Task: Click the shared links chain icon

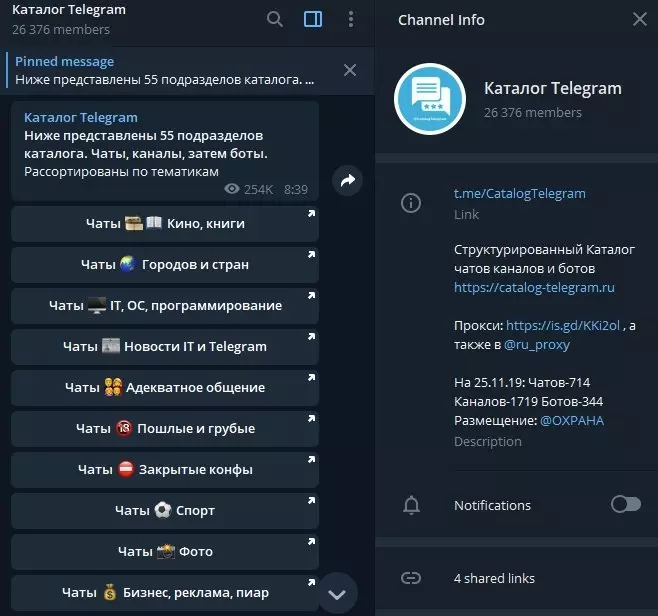Action: tap(411, 578)
